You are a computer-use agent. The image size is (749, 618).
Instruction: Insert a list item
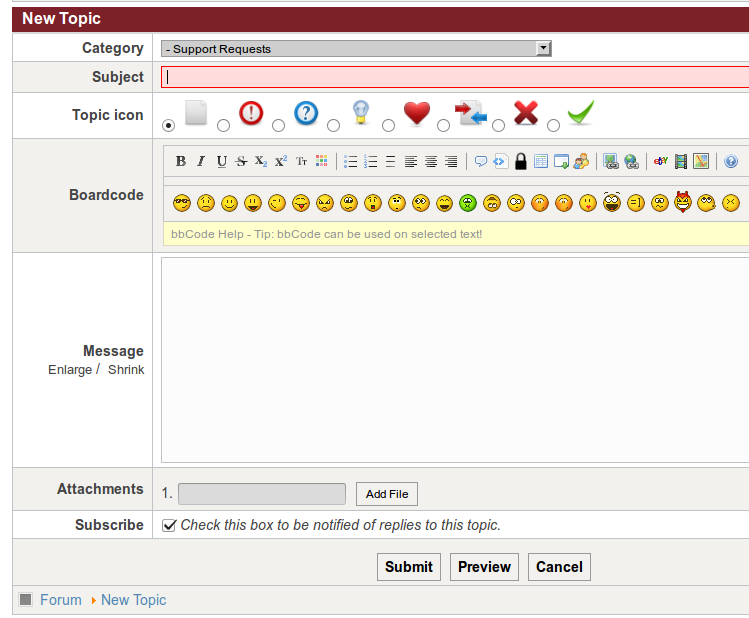[x=390, y=161]
